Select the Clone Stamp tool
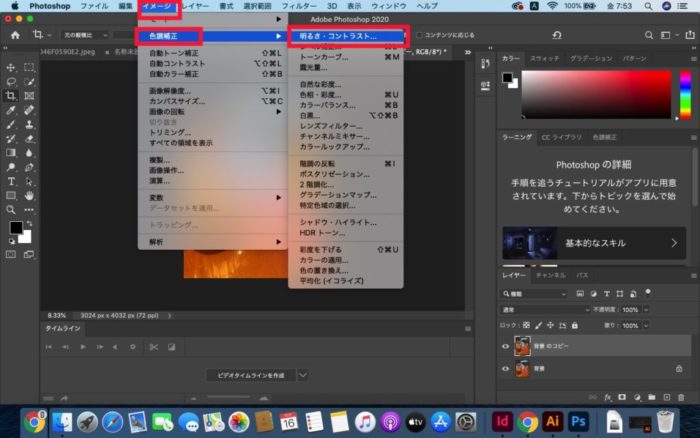The width and height of the screenshot is (700, 438). tap(29, 125)
